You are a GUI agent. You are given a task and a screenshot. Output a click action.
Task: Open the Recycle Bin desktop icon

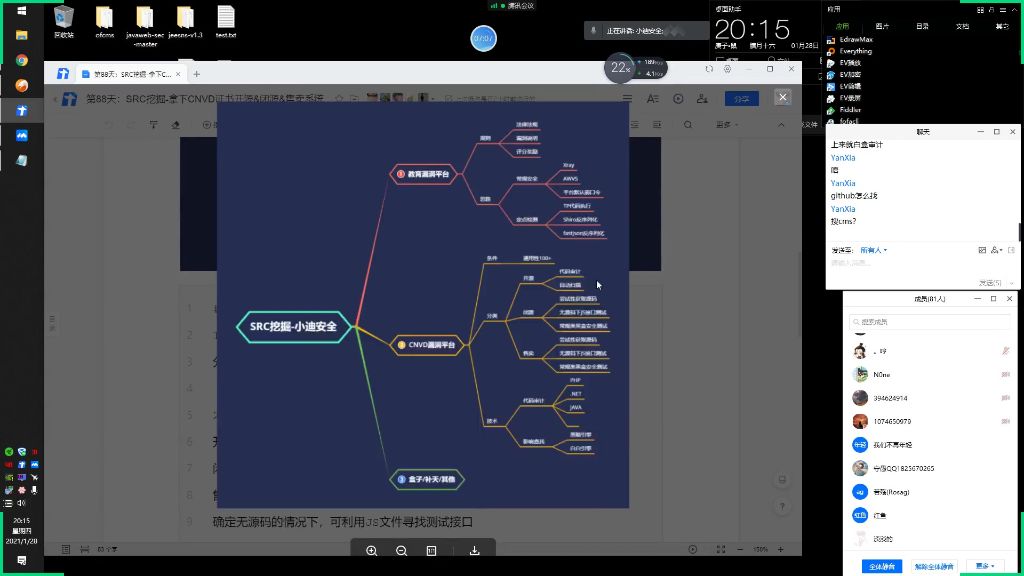click(64, 22)
